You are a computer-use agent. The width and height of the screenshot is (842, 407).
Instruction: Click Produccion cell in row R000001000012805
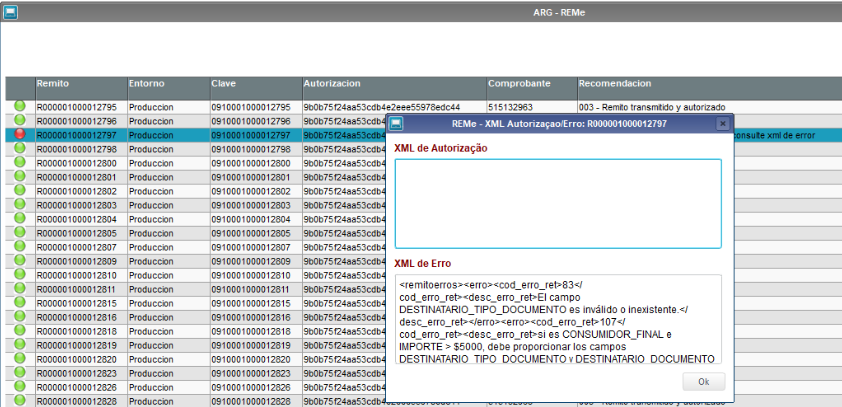pyautogui.click(x=169, y=233)
